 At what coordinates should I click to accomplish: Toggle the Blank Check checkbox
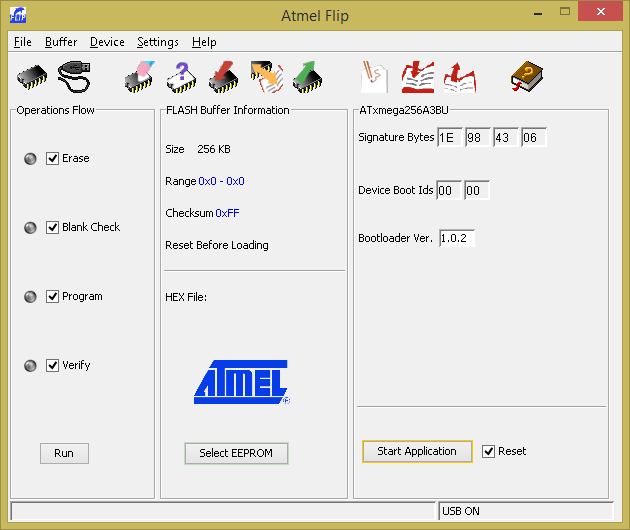point(53,227)
